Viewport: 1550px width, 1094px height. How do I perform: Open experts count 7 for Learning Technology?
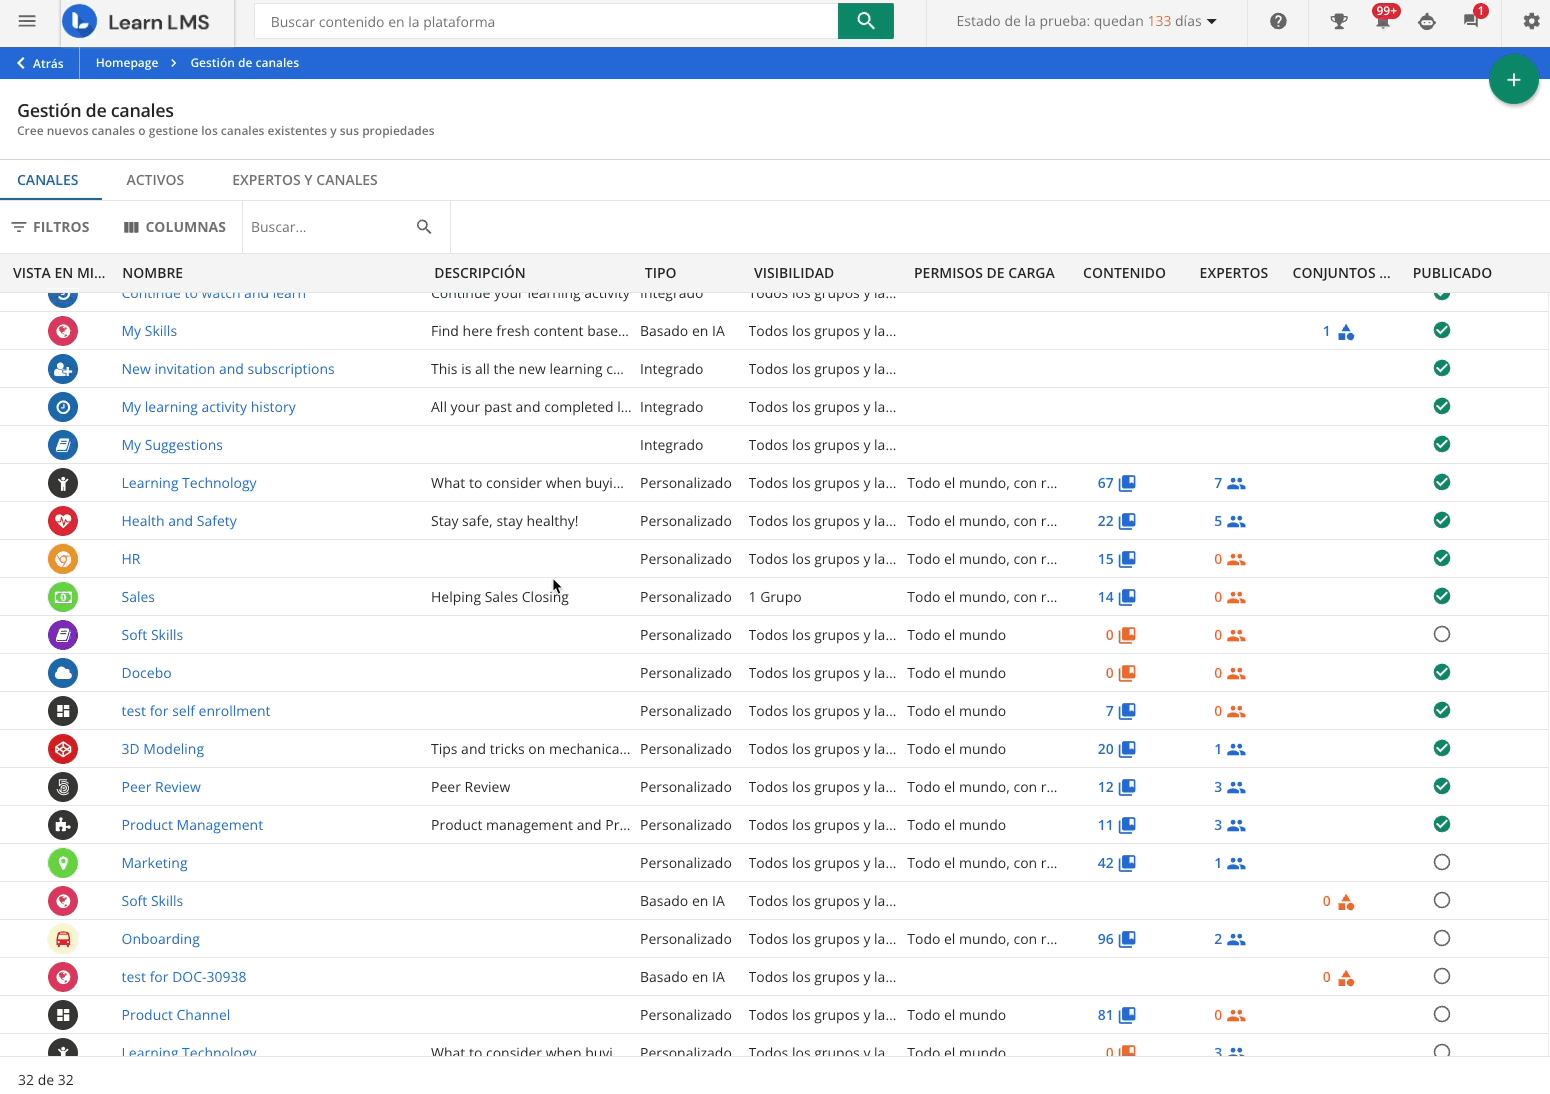pos(1229,483)
